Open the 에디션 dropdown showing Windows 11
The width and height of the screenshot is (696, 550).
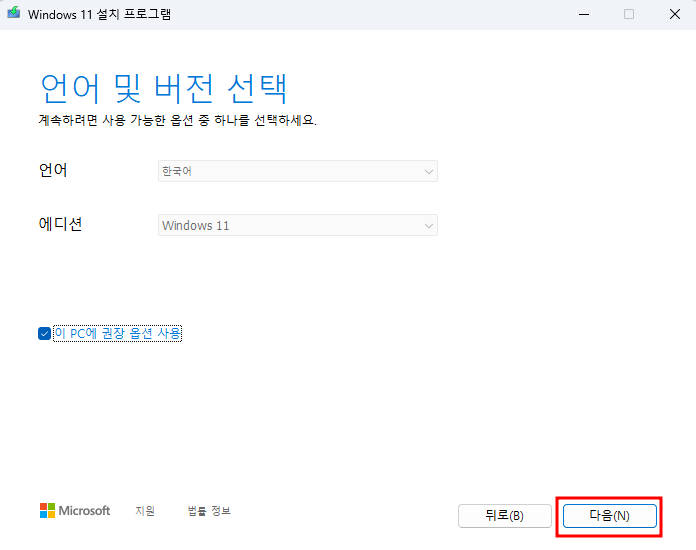[x=298, y=225]
